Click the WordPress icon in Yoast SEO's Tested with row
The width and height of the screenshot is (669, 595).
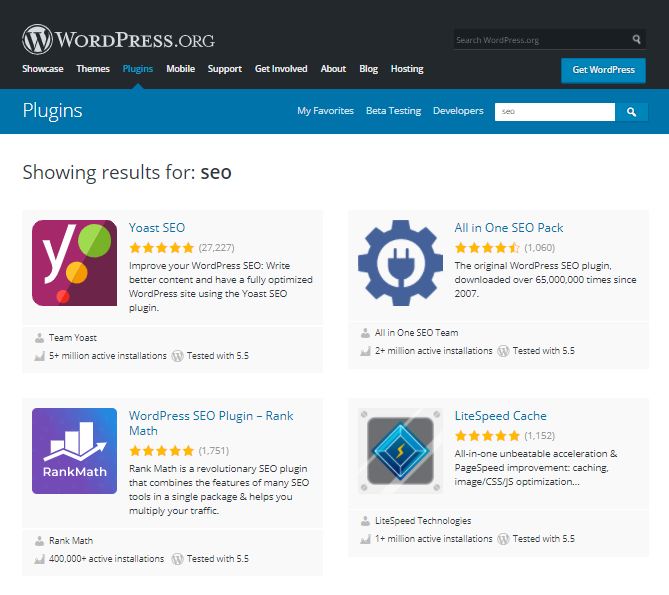pyautogui.click(x=177, y=356)
